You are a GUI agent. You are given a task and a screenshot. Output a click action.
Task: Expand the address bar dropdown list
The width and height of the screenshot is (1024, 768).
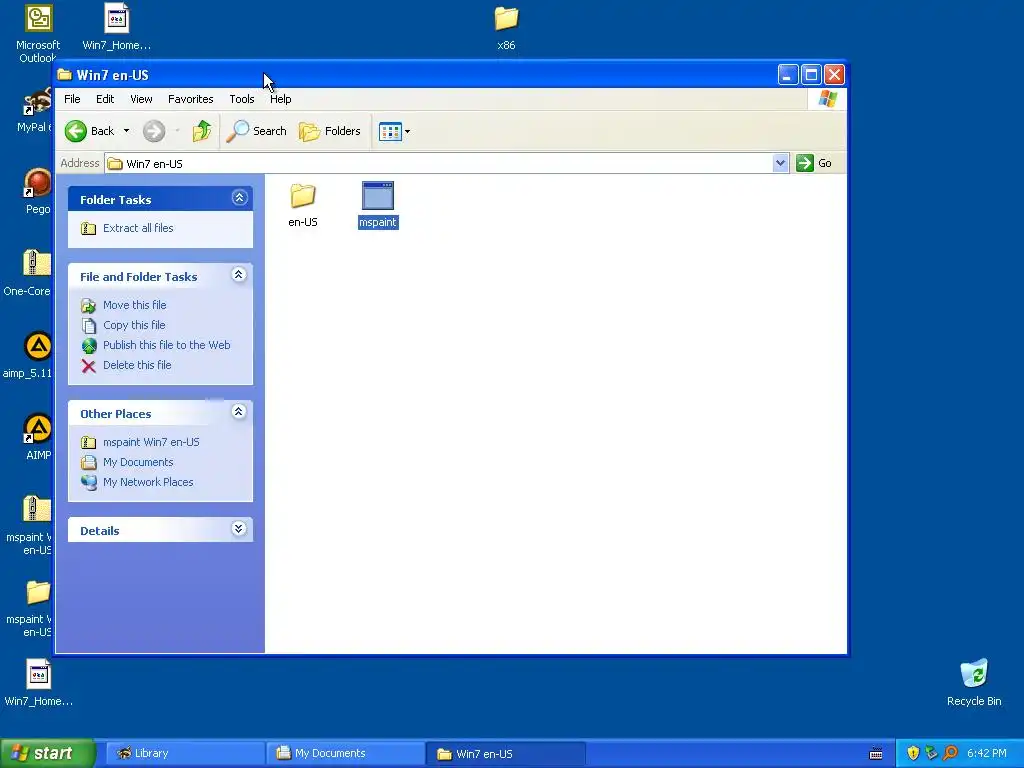(780, 163)
